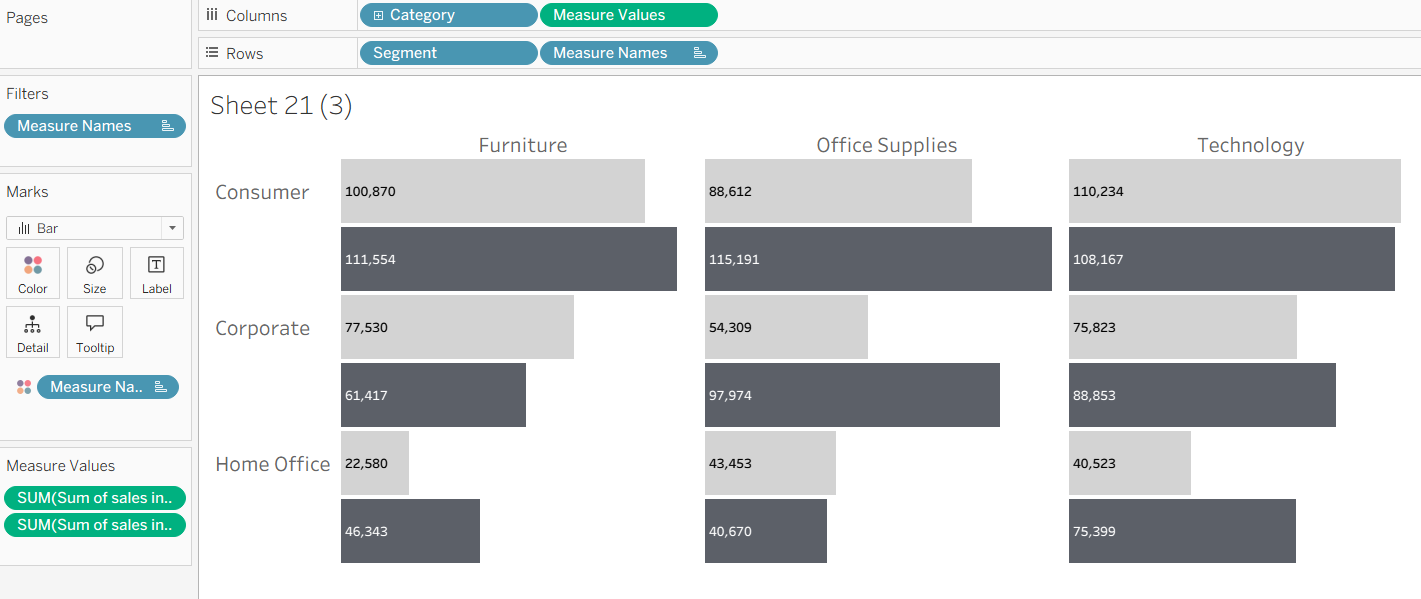Open the Detail marks card
This screenshot has height=599, width=1421.
coord(33,332)
